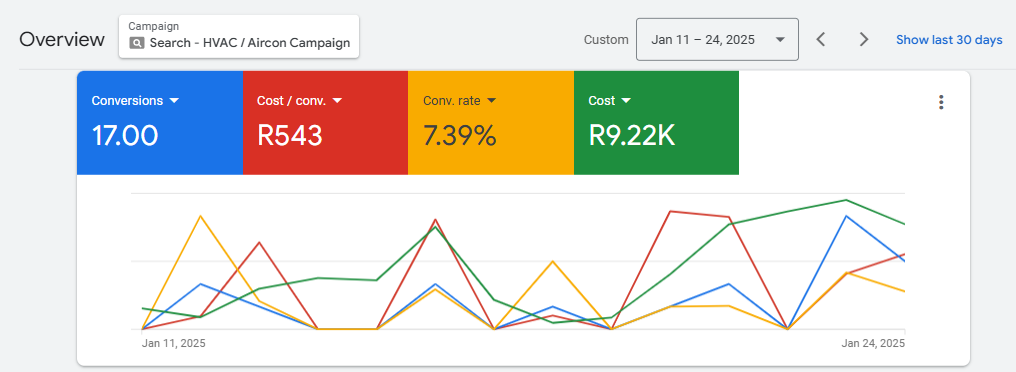This screenshot has height=372, width=1016.
Task: Open the Cost / conv. metric dropdown arrow
Action: 337,101
